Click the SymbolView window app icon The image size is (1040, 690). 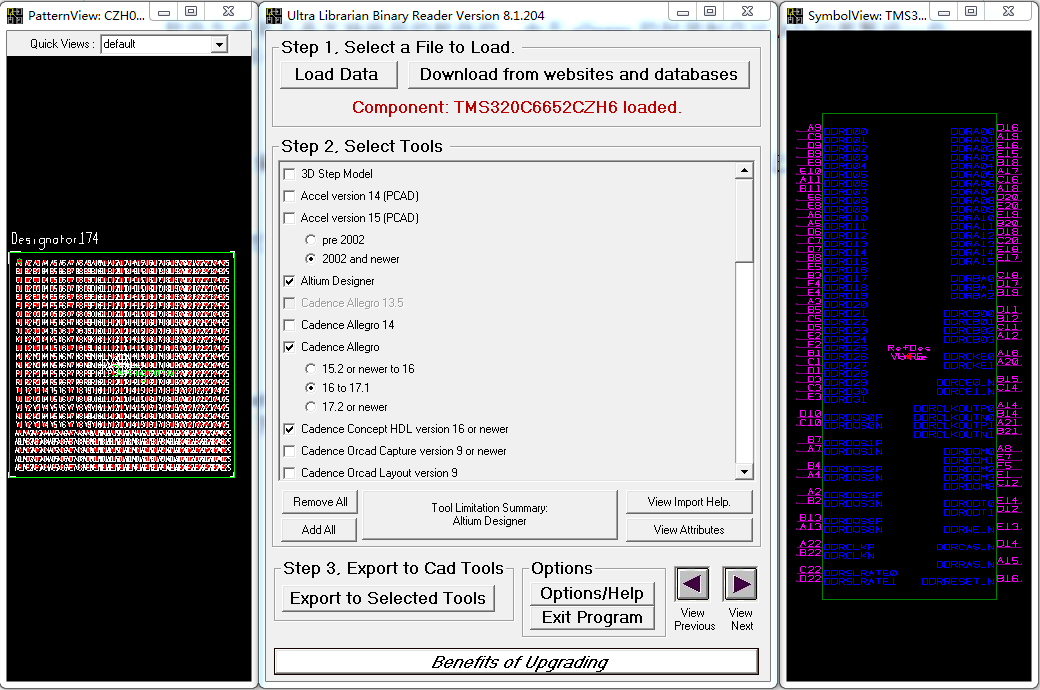[795, 15]
